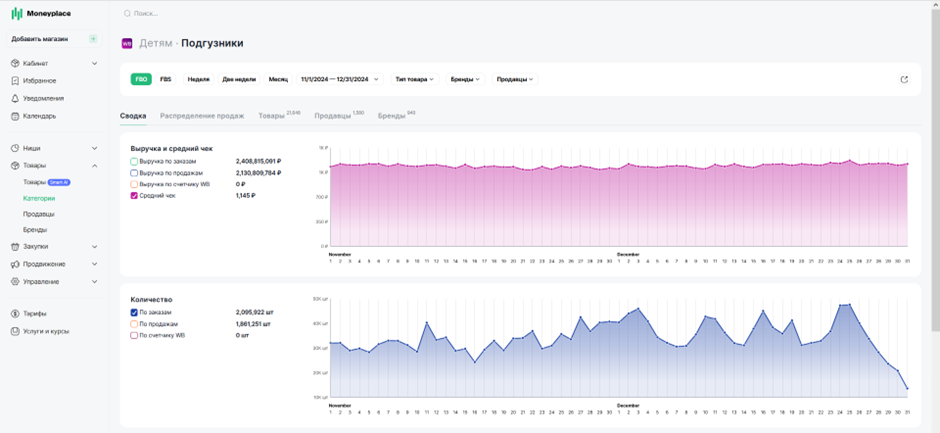Open the Бренды filter dropdown
940x433 pixels.
pyautogui.click(x=465, y=79)
